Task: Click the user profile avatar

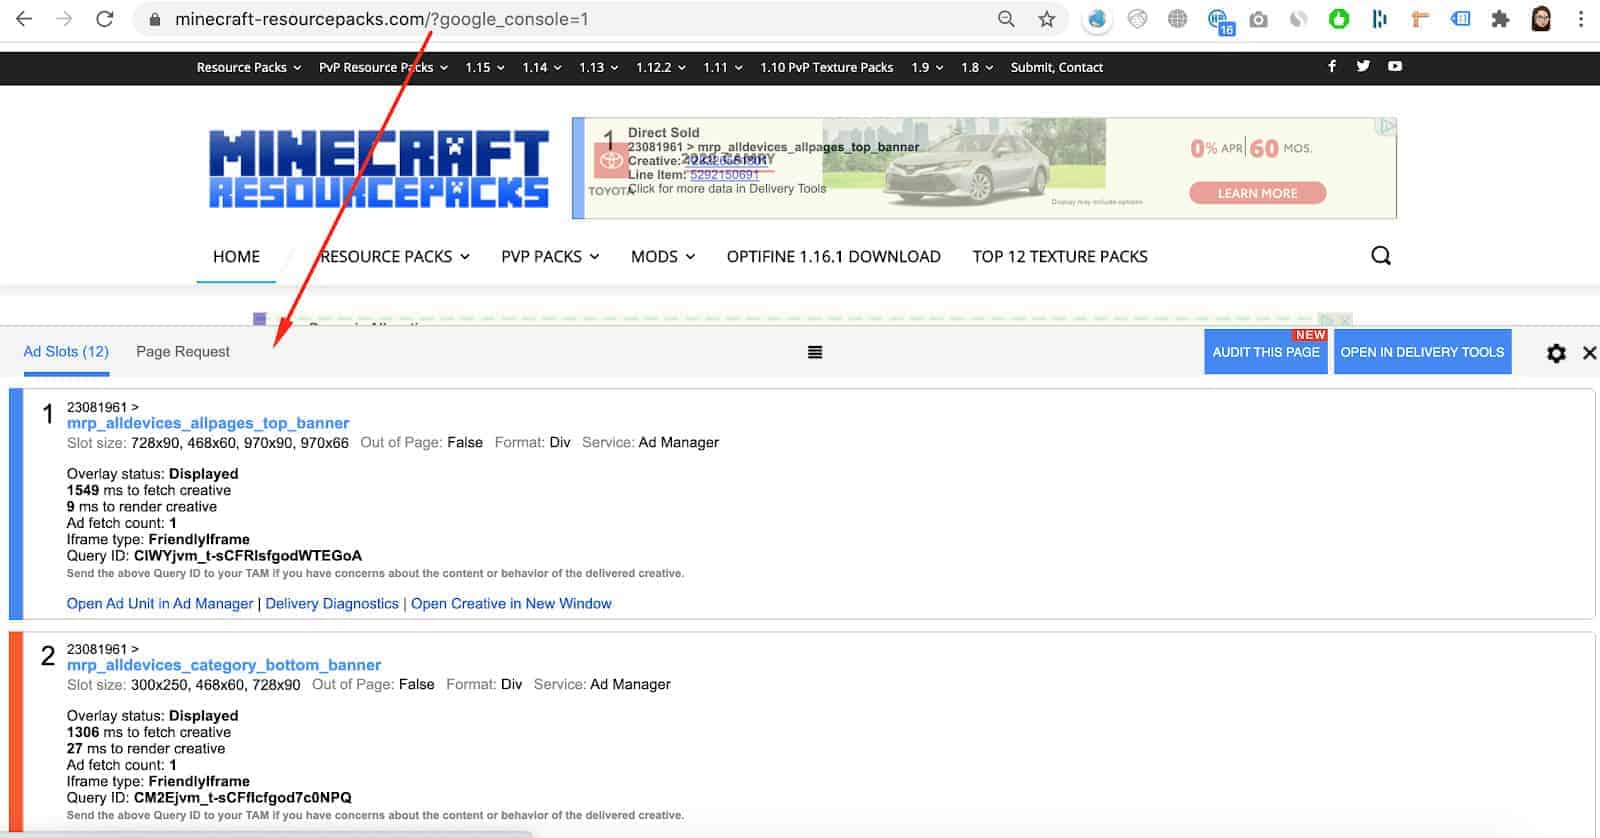Action: click(1541, 19)
